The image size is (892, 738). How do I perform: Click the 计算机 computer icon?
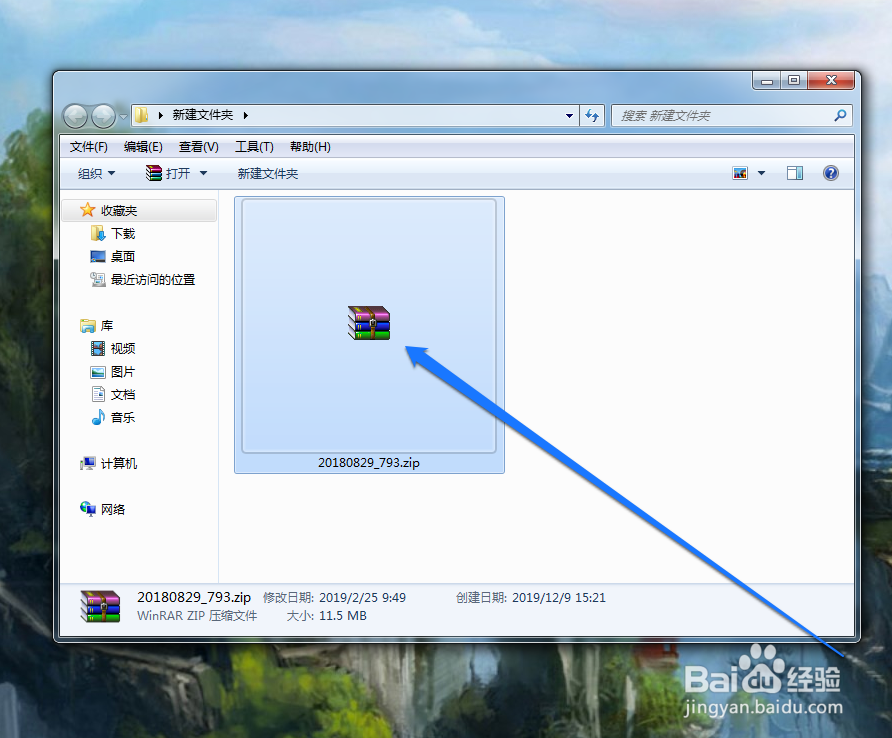pos(88,463)
